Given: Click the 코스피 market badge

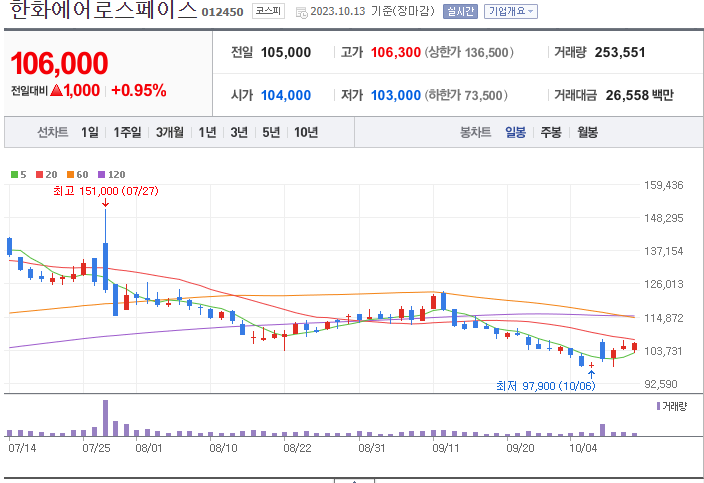Looking at the screenshot, I should coord(268,11).
